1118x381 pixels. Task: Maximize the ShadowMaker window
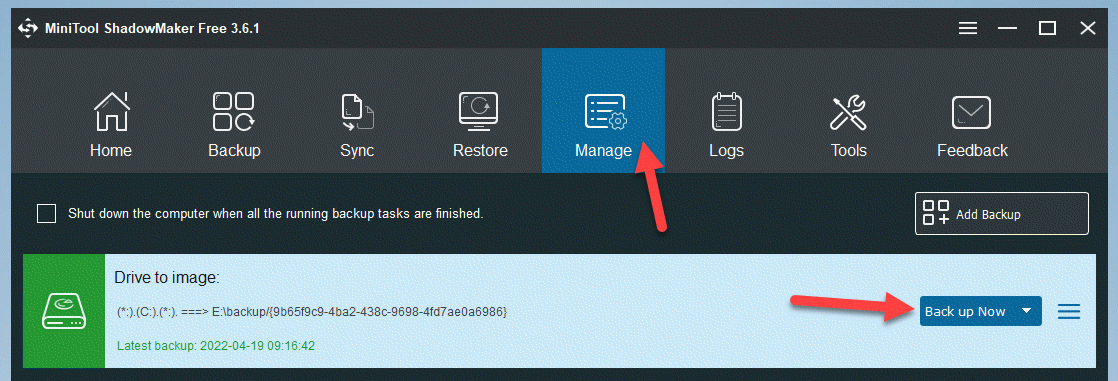tap(1047, 29)
